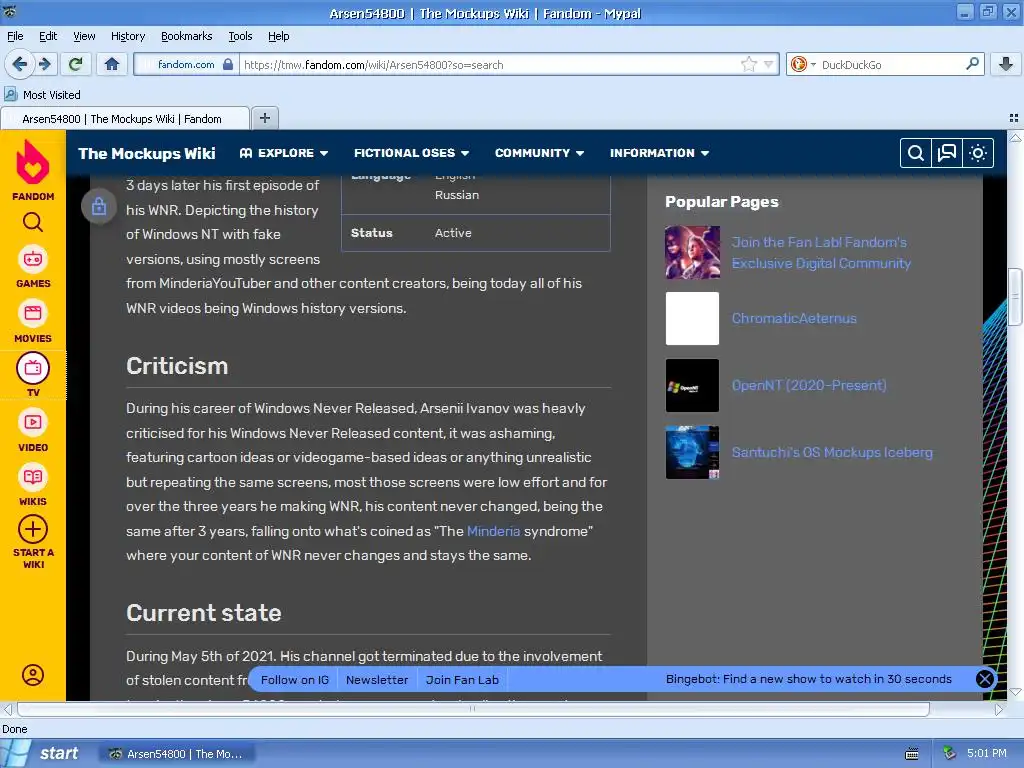Click the Santuchi's Iceberg thumbnail image
Screen dimensions: 1024x768
pyautogui.click(x=692, y=453)
